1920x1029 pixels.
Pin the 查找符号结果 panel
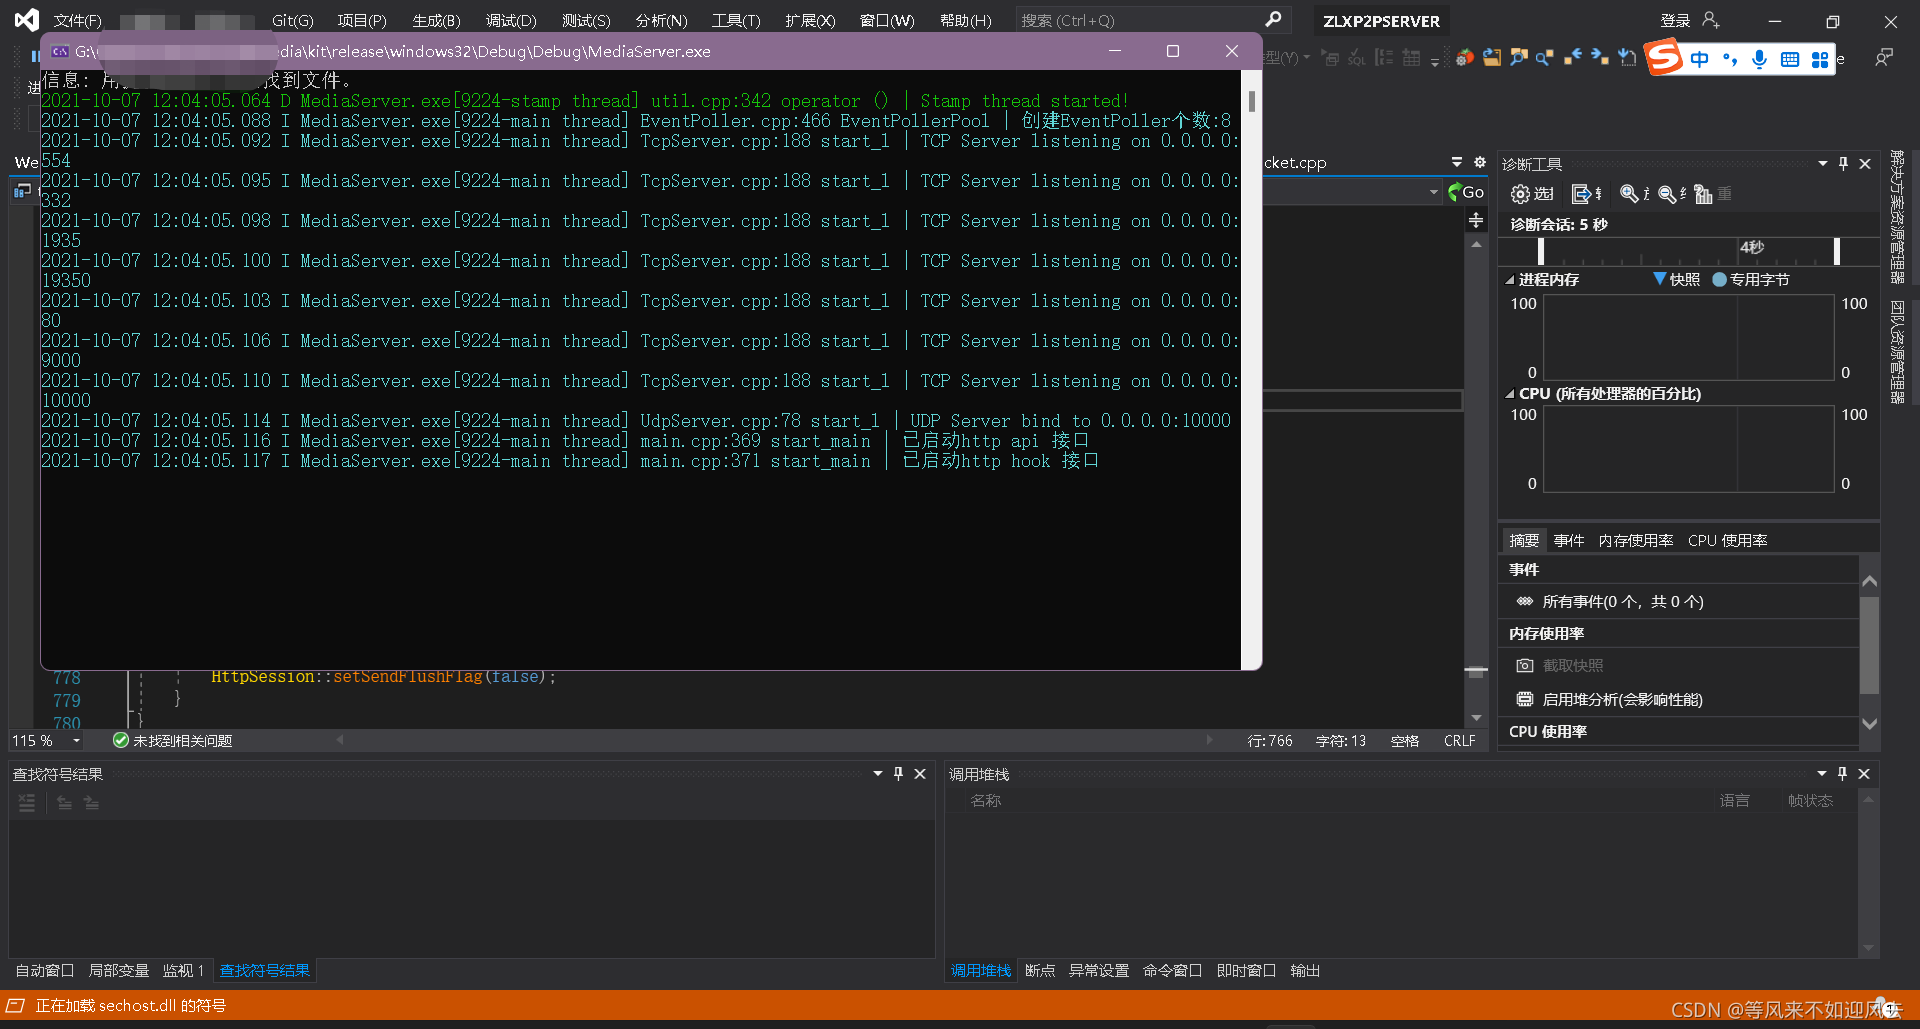[x=899, y=773]
